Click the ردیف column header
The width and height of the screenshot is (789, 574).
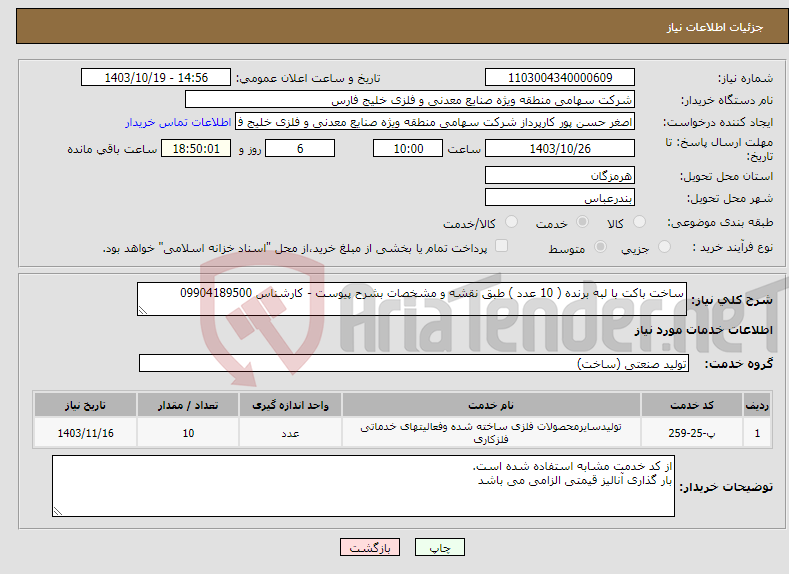(757, 405)
